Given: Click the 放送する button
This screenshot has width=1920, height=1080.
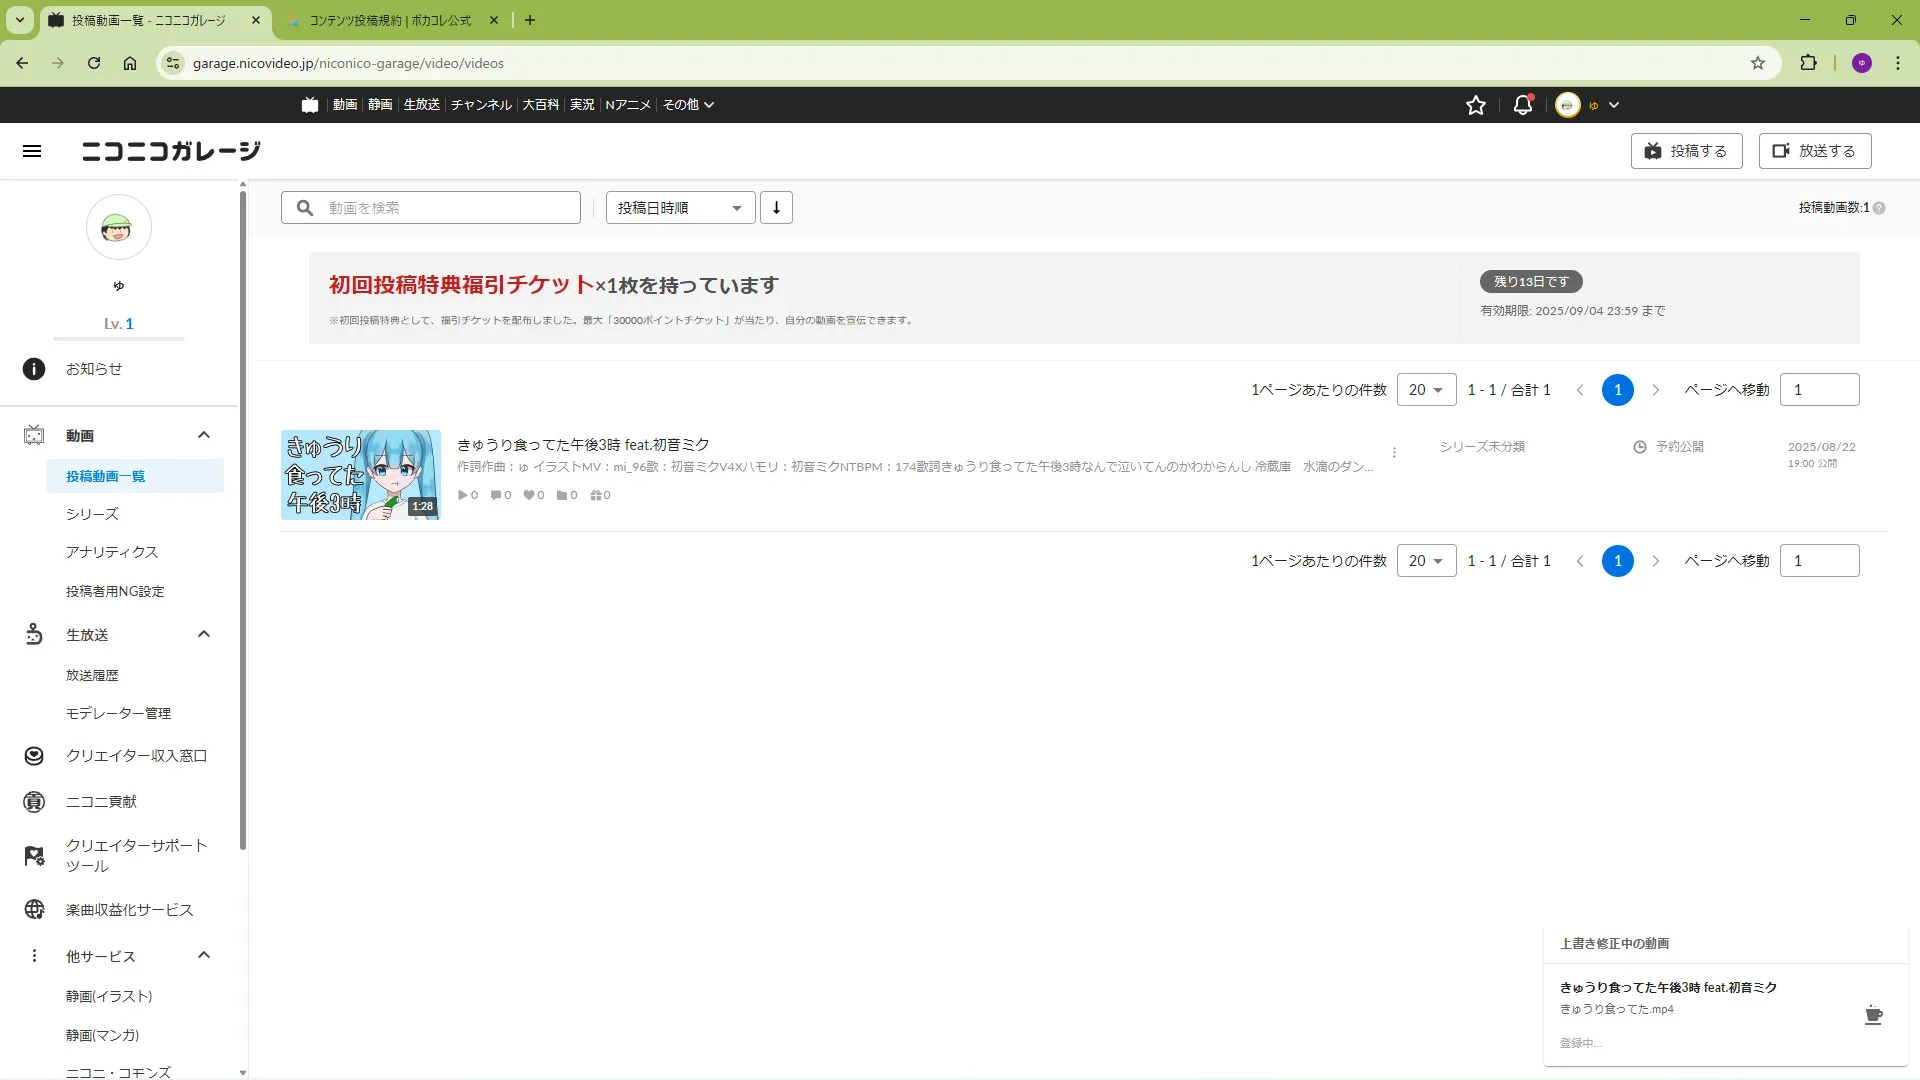Looking at the screenshot, I should (x=1814, y=151).
